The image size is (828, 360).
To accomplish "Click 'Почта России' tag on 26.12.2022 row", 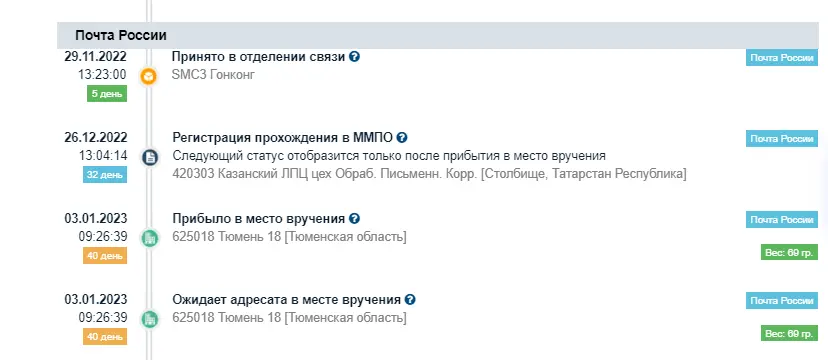I will 782,139.
